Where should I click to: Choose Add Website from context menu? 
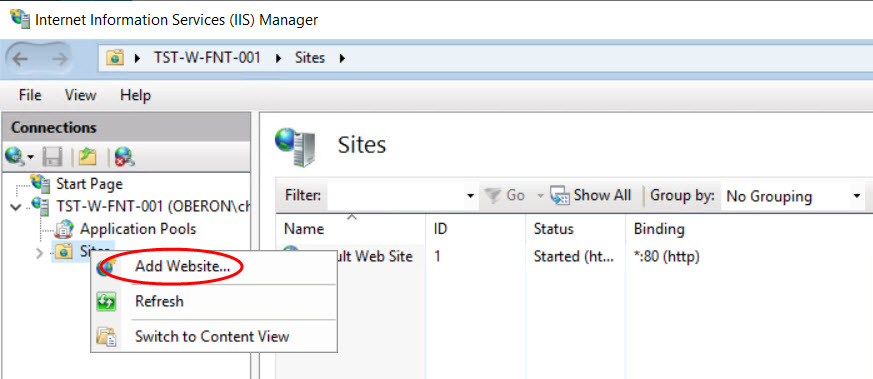click(x=182, y=267)
